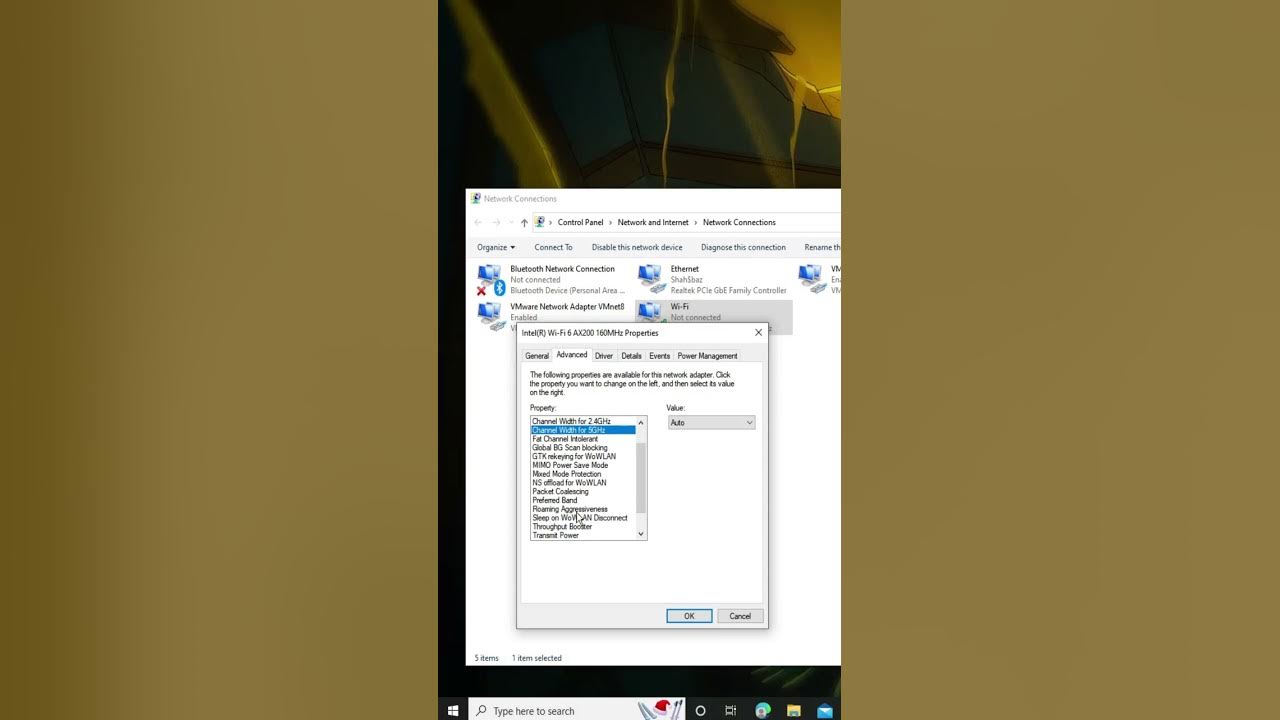Select Roaming Aggressiveness property

pyautogui.click(x=583, y=509)
